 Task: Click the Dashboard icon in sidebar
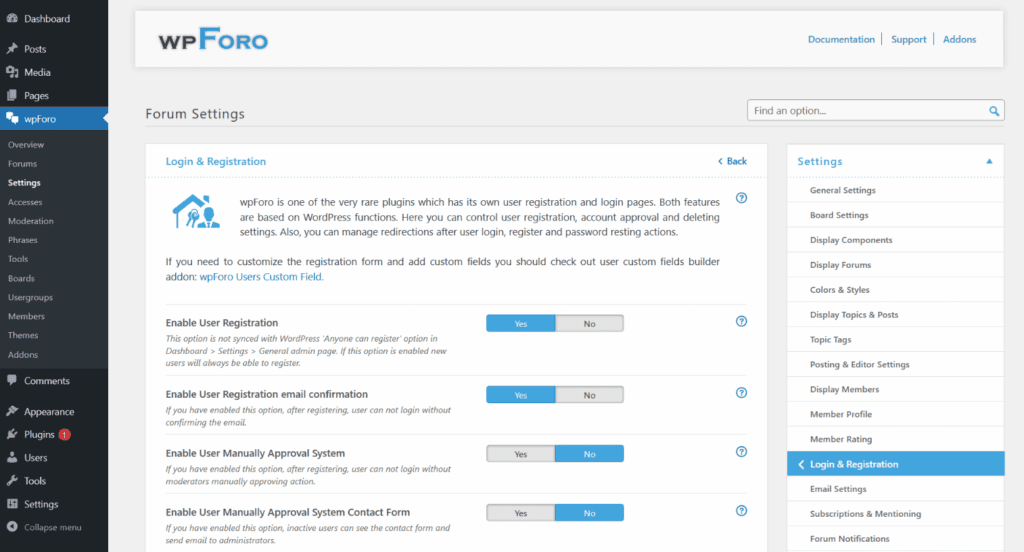[x=12, y=18]
